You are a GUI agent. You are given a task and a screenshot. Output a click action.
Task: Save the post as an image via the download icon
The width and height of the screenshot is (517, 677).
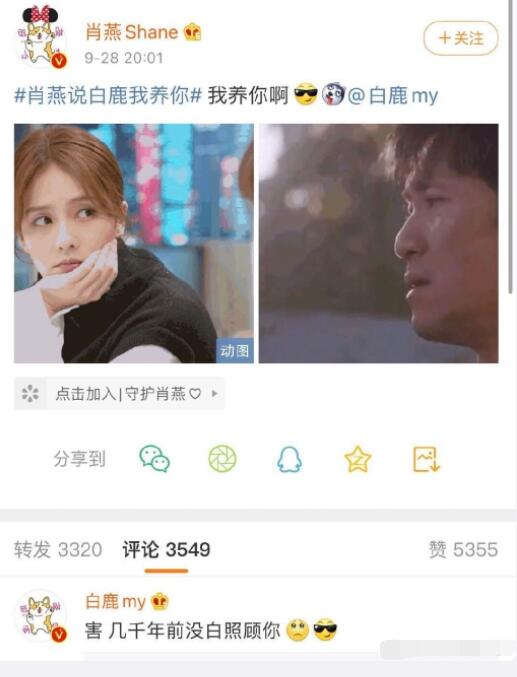(426, 459)
